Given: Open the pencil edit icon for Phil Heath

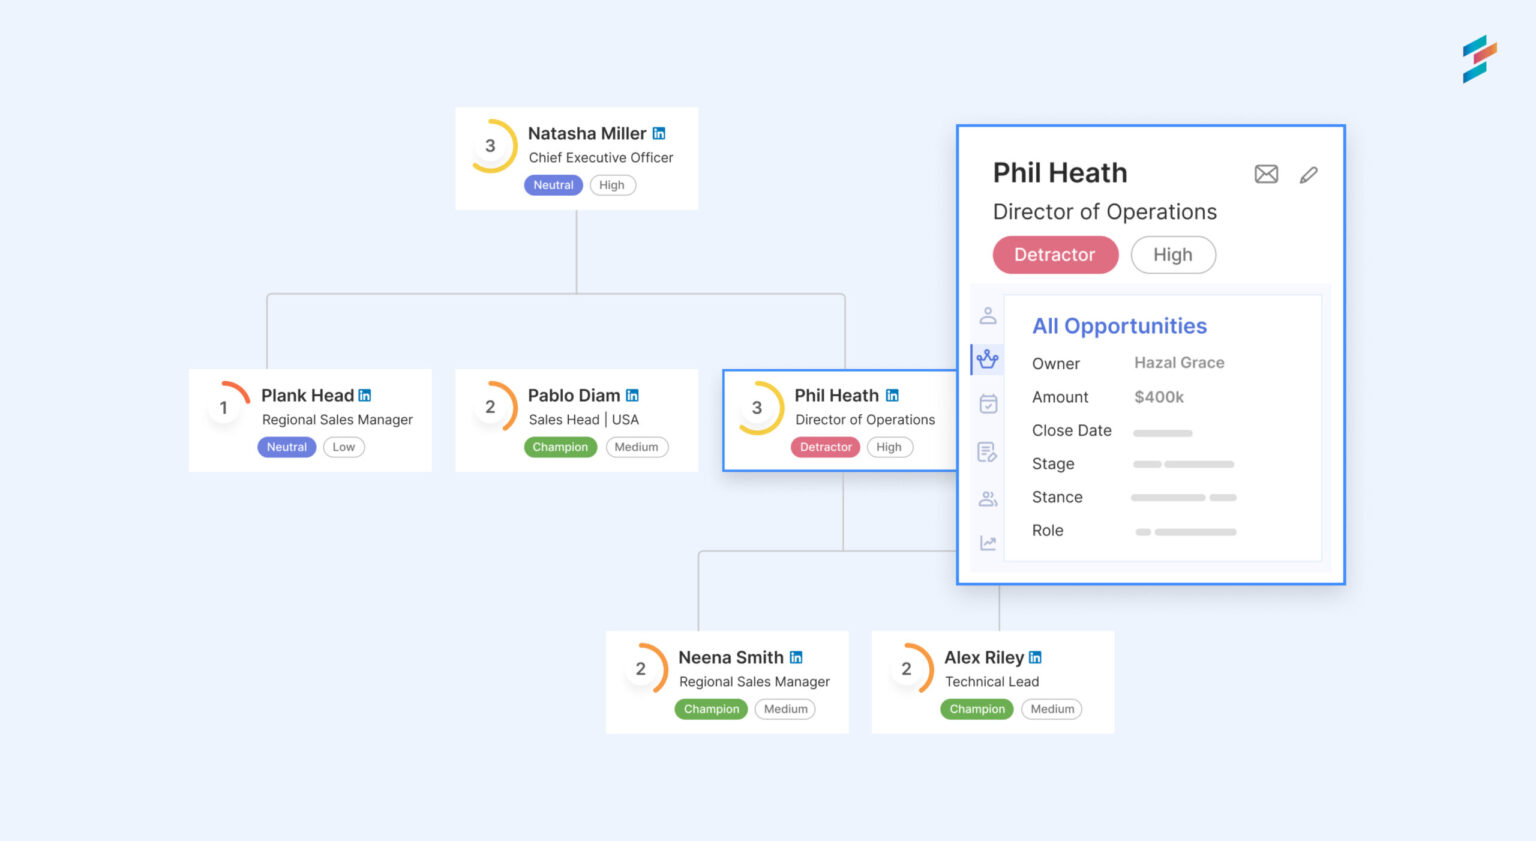Looking at the screenshot, I should click(1308, 174).
